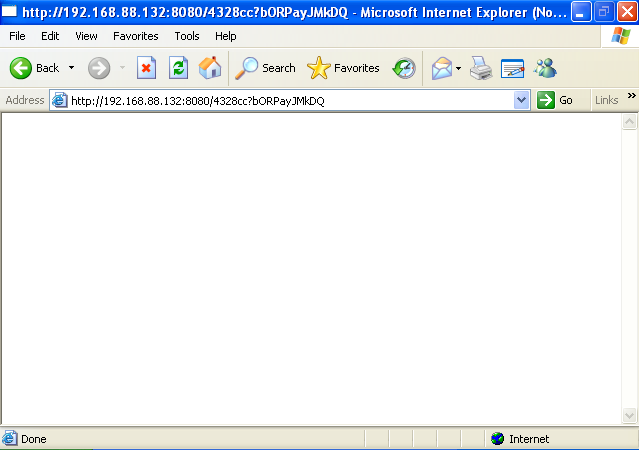Viewport: 639px width, 450px height.
Task: Expand the Links toolbar chevron
Action: pyautogui.click(x=632, y=95)
